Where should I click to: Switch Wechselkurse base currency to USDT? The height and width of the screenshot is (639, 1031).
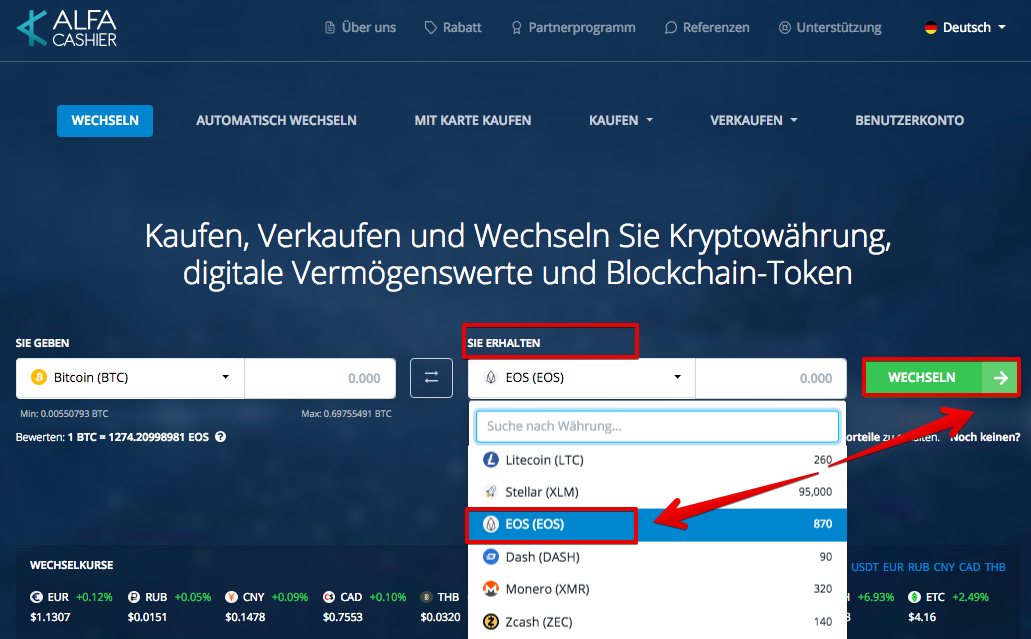(864, 567)
